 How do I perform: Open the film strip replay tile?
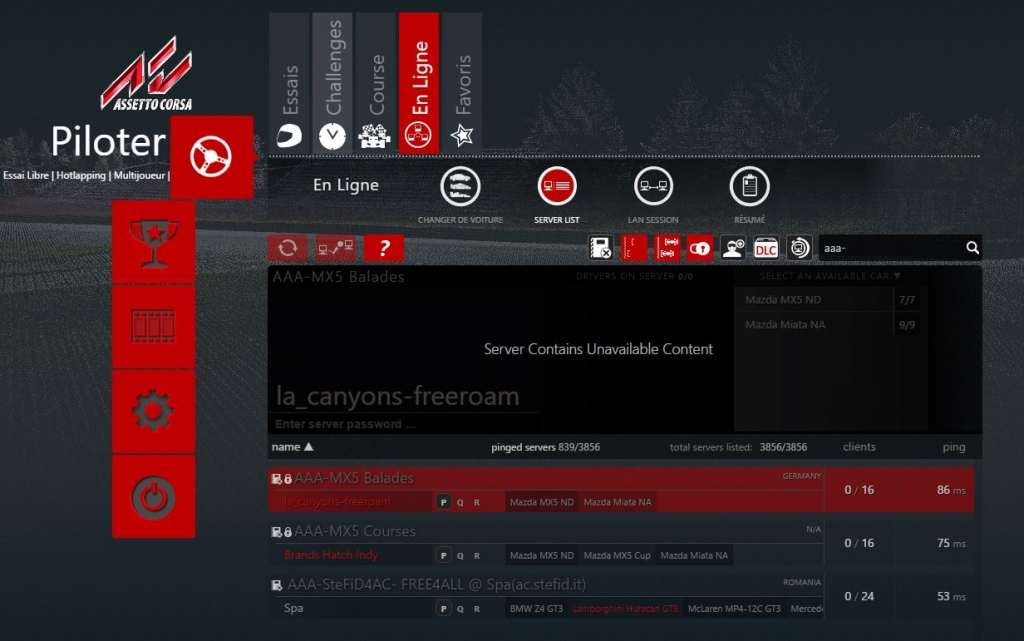click(153, 327)
